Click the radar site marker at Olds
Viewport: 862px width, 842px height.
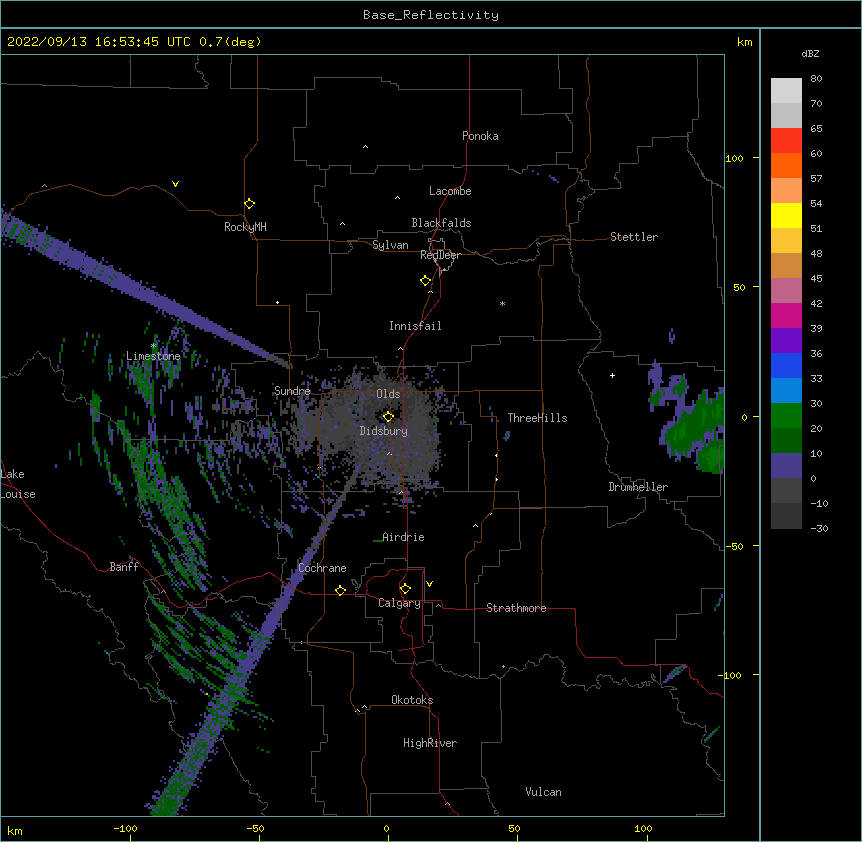tap(388, 416)
